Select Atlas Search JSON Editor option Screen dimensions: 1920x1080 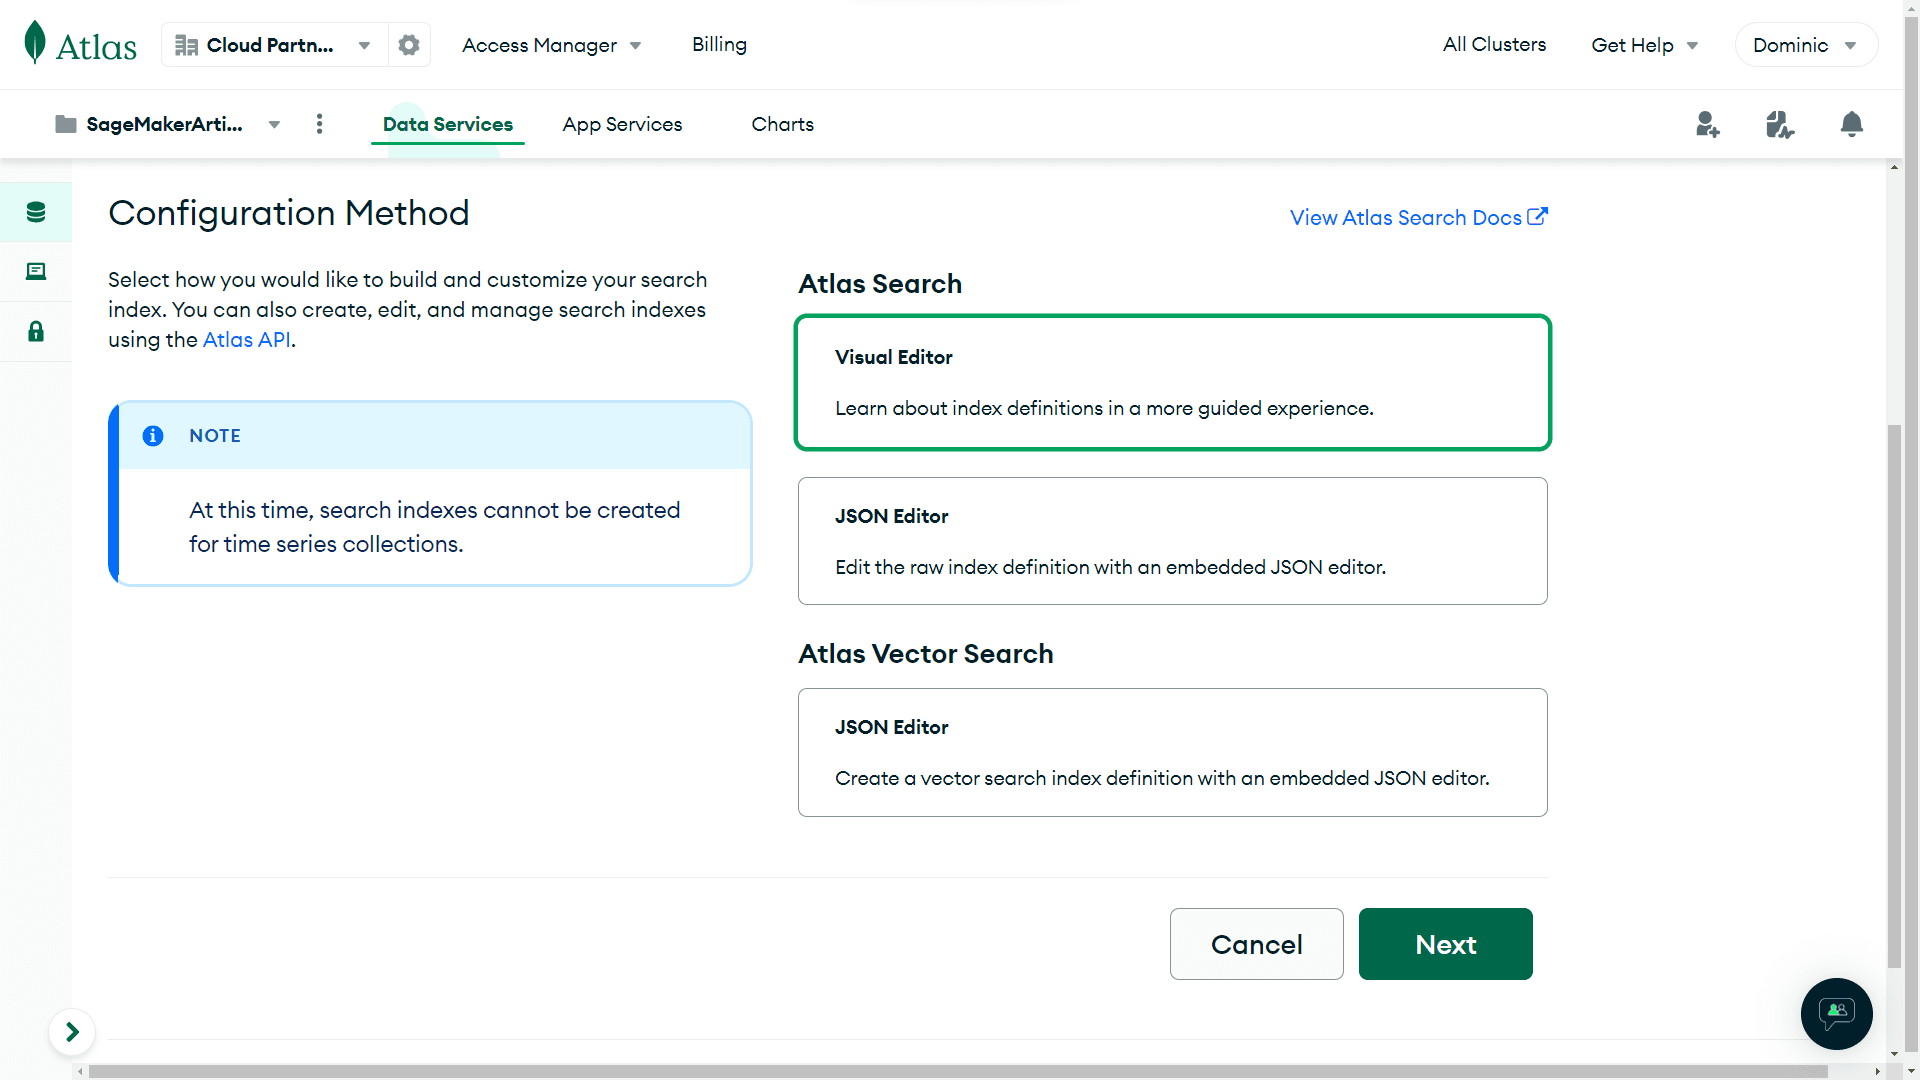(1172, 541)
